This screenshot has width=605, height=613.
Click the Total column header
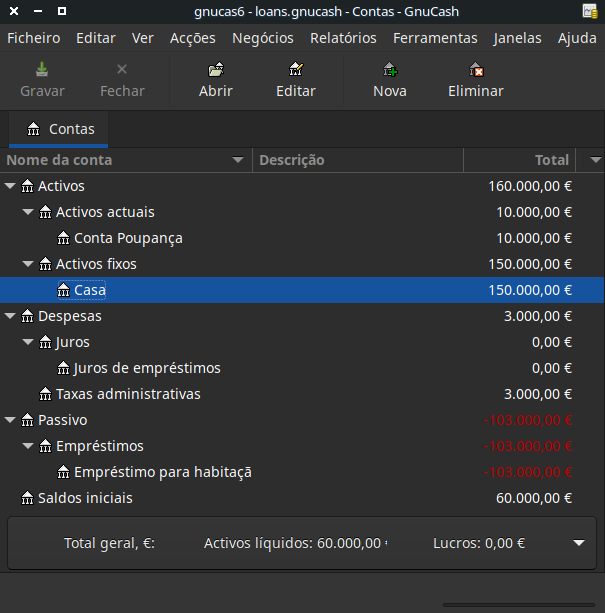pos(519,160)
